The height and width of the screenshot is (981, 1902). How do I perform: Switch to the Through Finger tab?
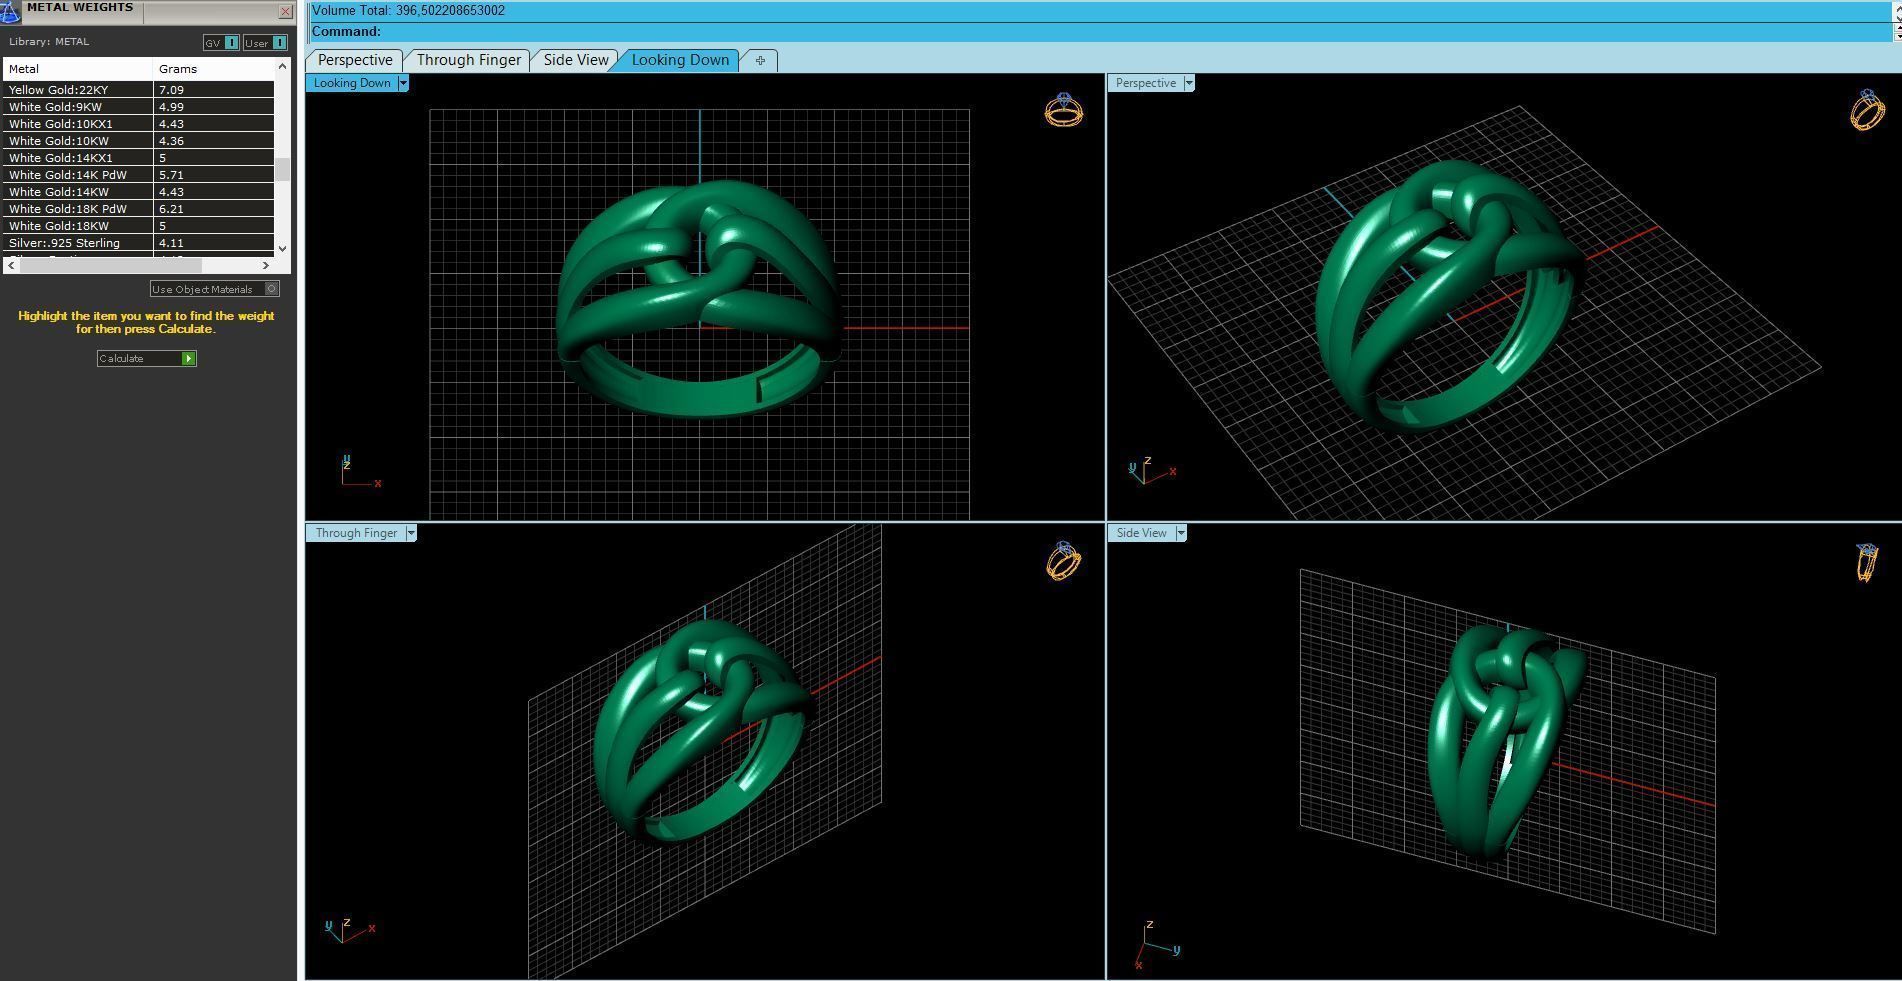coord(468,60)
